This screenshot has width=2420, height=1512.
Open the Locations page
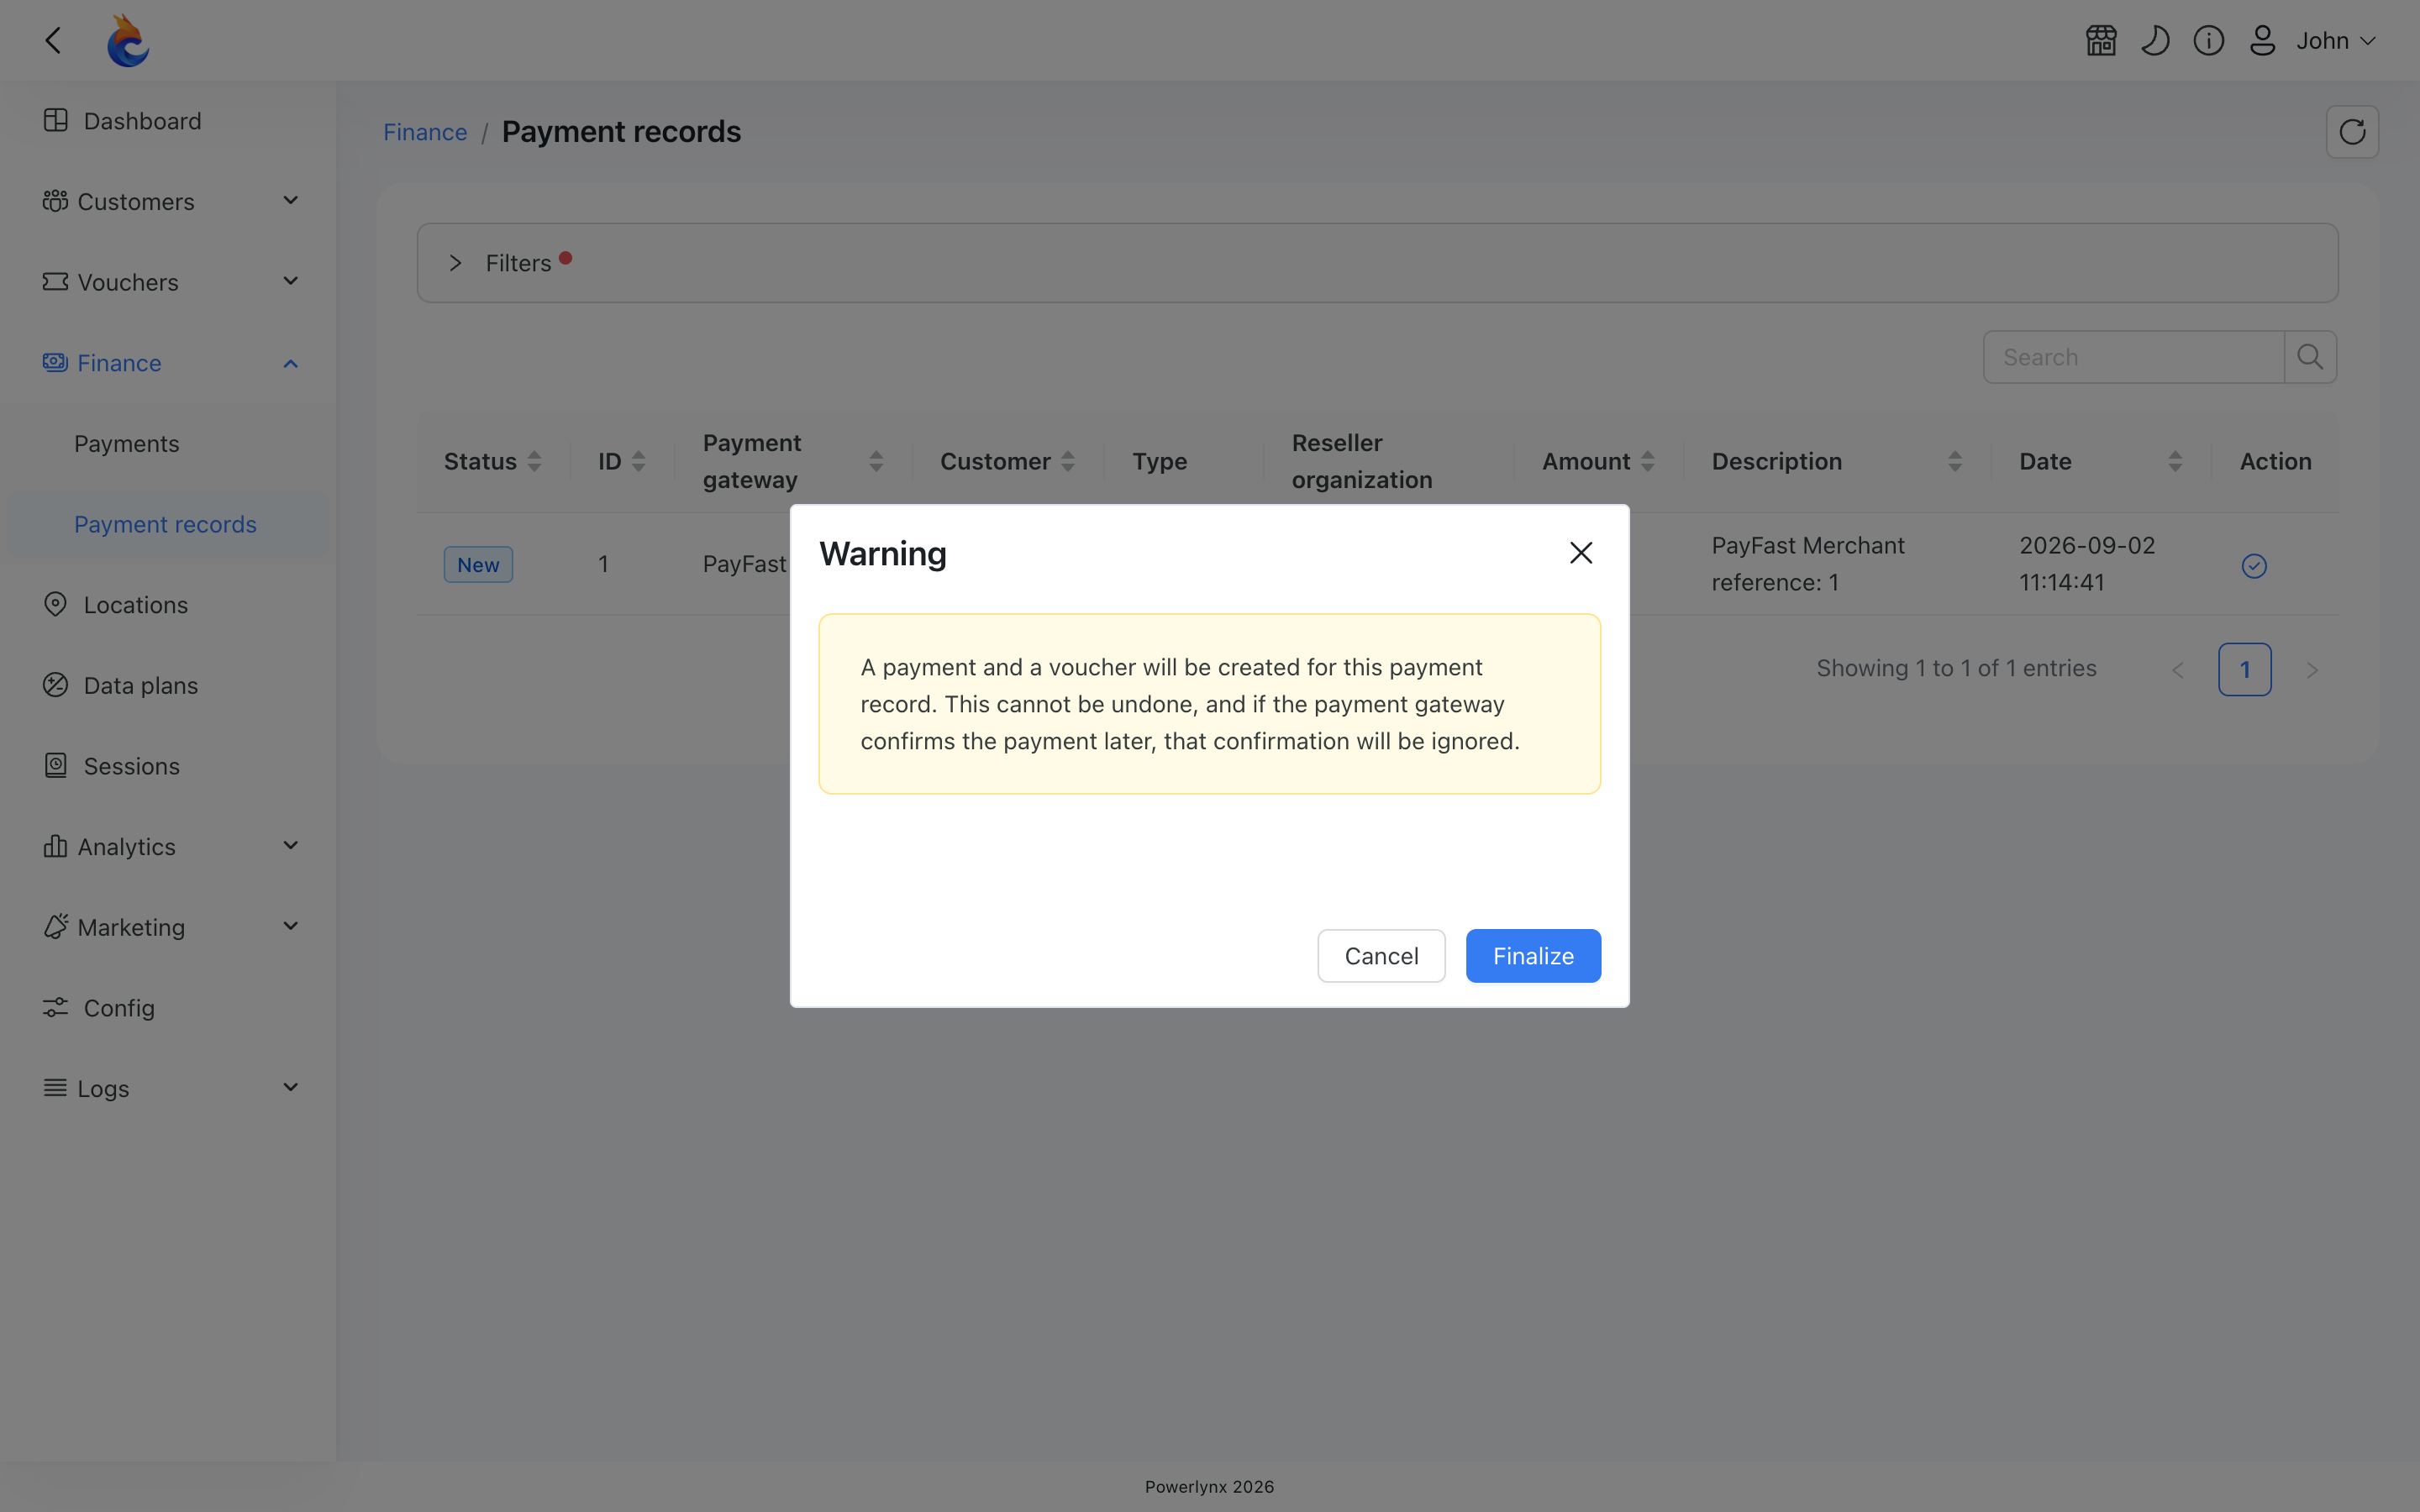(168, 605)
